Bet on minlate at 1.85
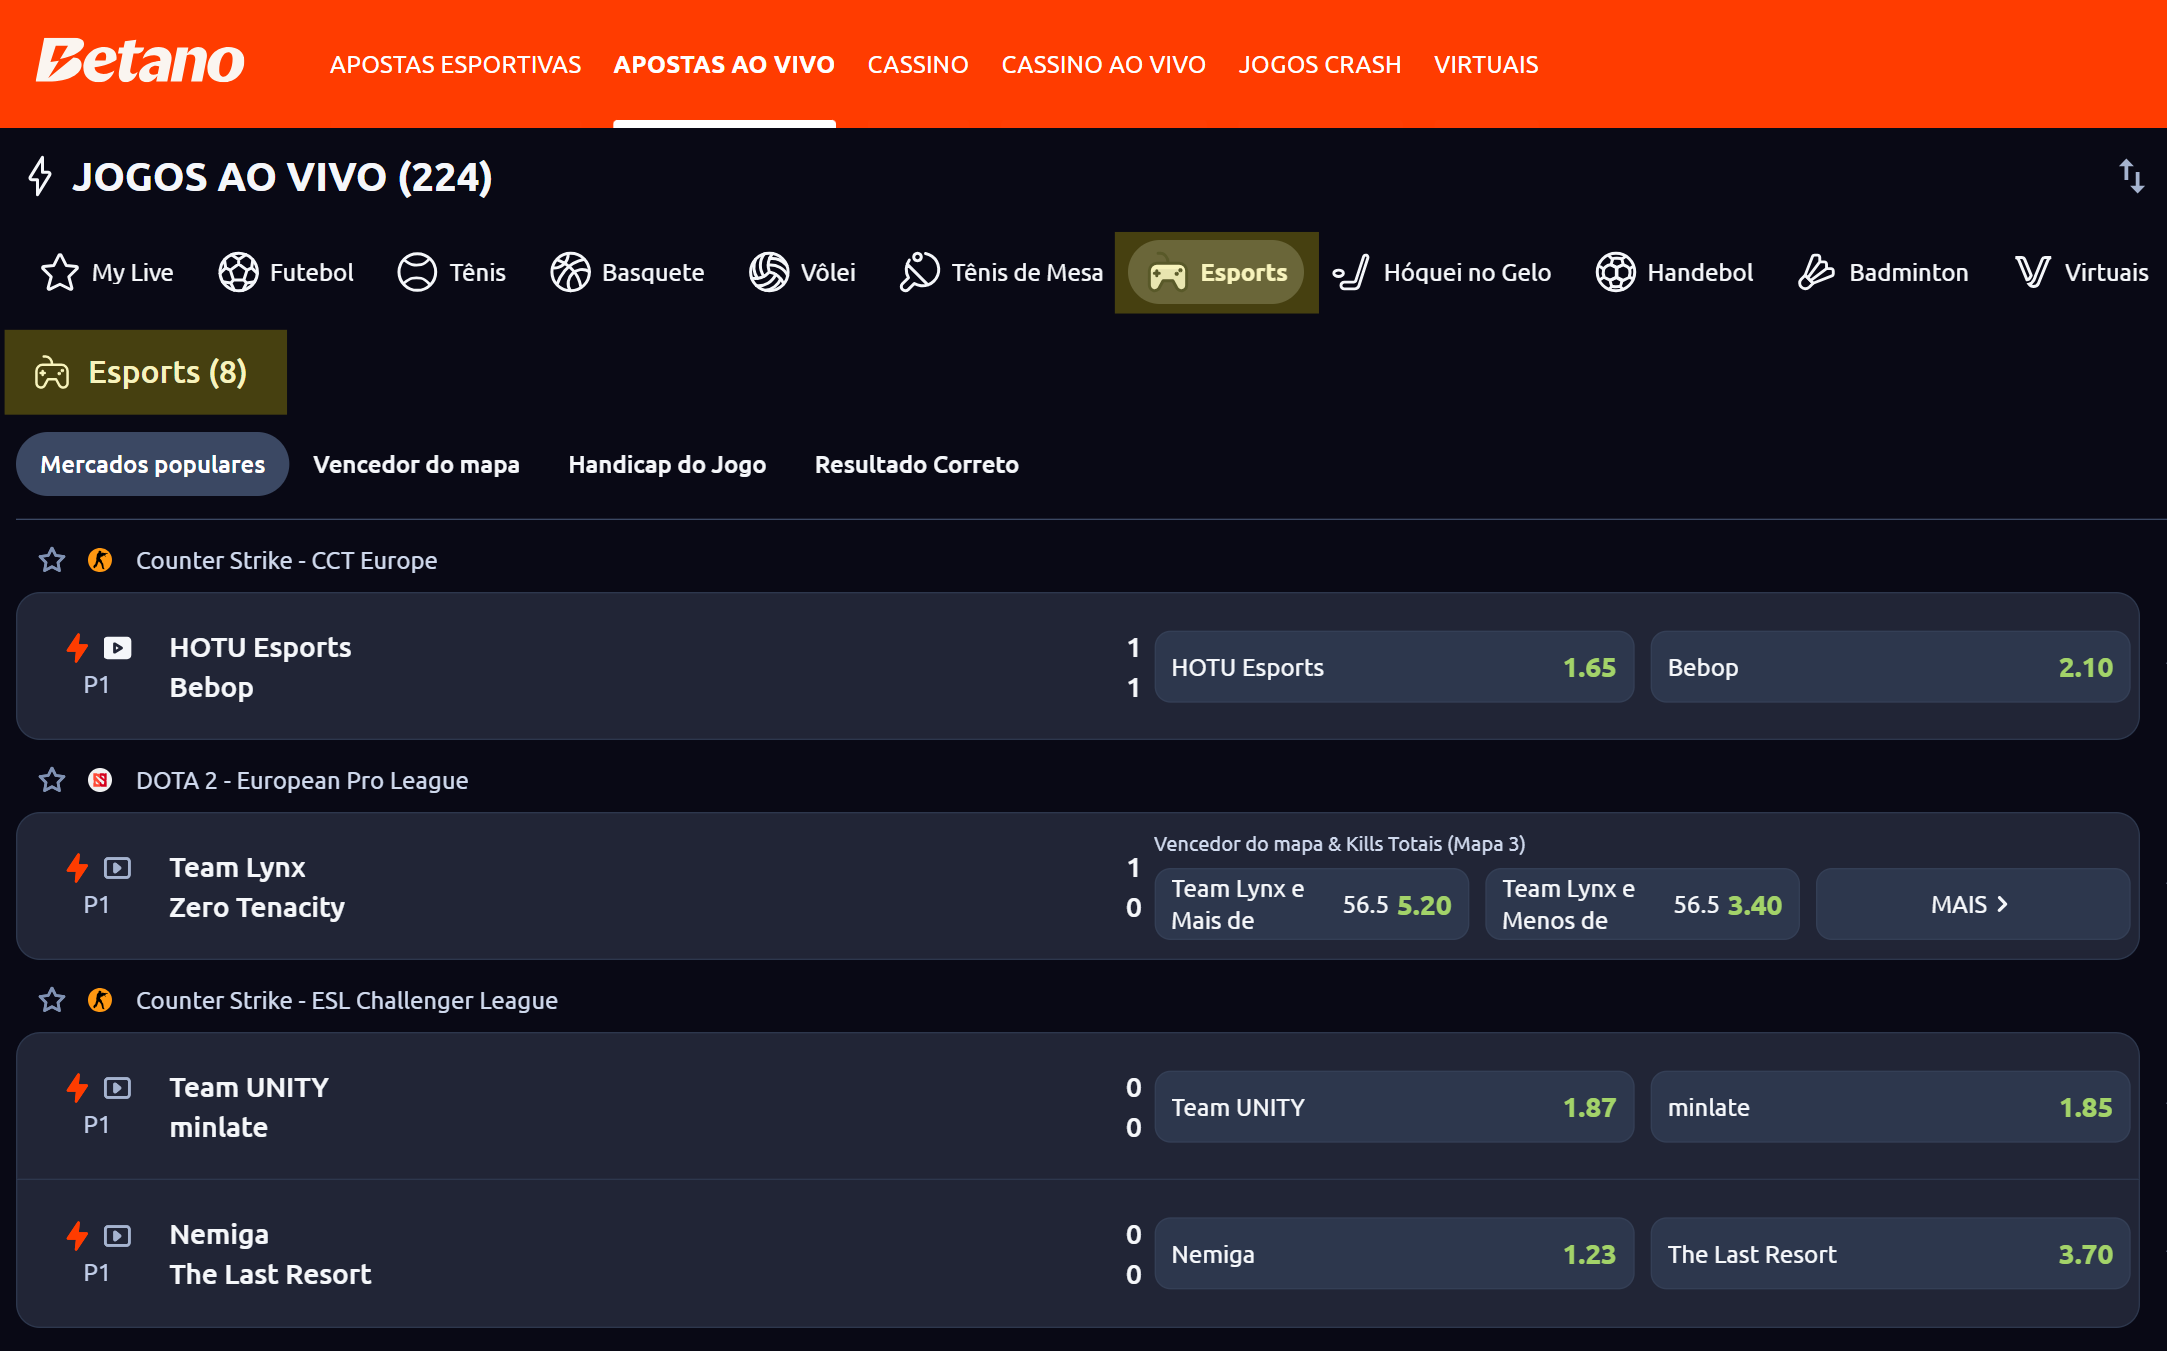The height and width of the screenshot is (1351, 2167). pyautogui.click(x=1890, y=1107)
